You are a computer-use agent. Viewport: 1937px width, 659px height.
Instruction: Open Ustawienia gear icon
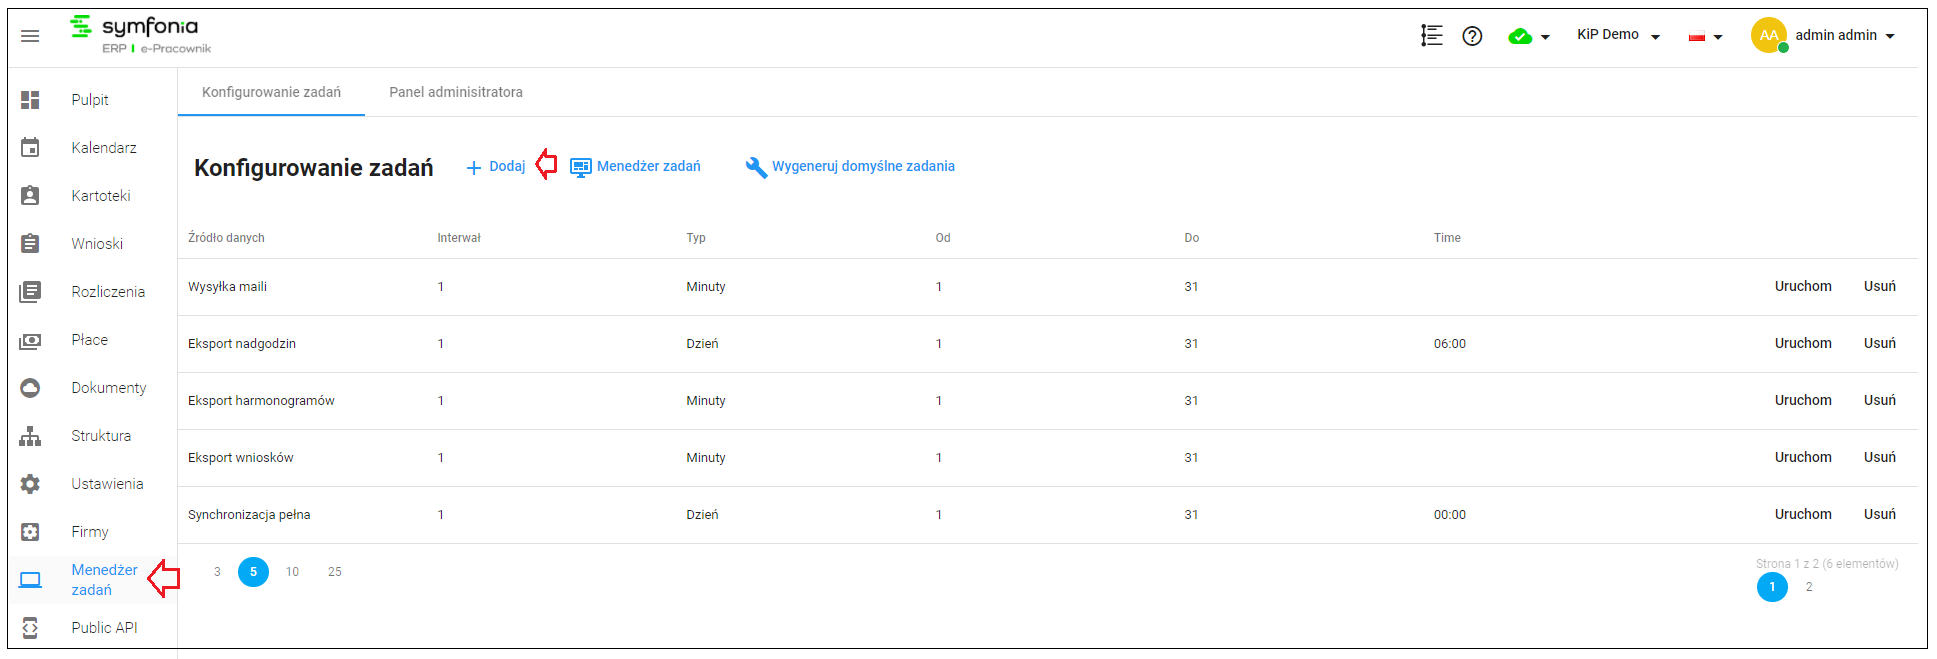point(30,484)
